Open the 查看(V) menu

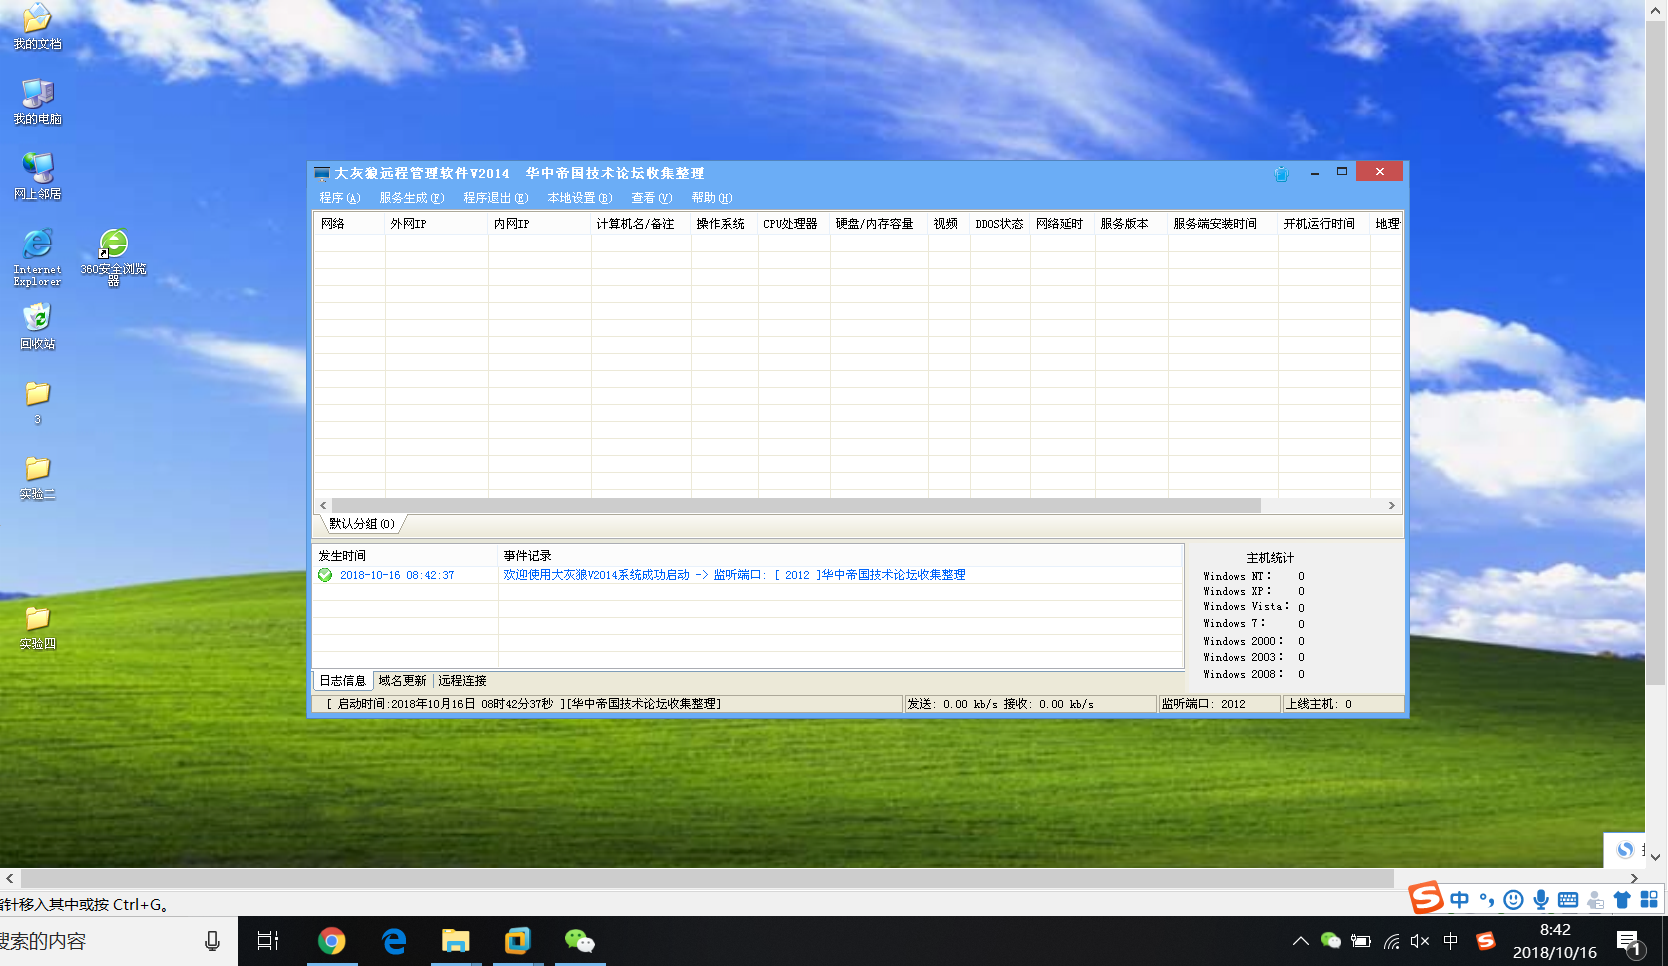tap(651, 198)
